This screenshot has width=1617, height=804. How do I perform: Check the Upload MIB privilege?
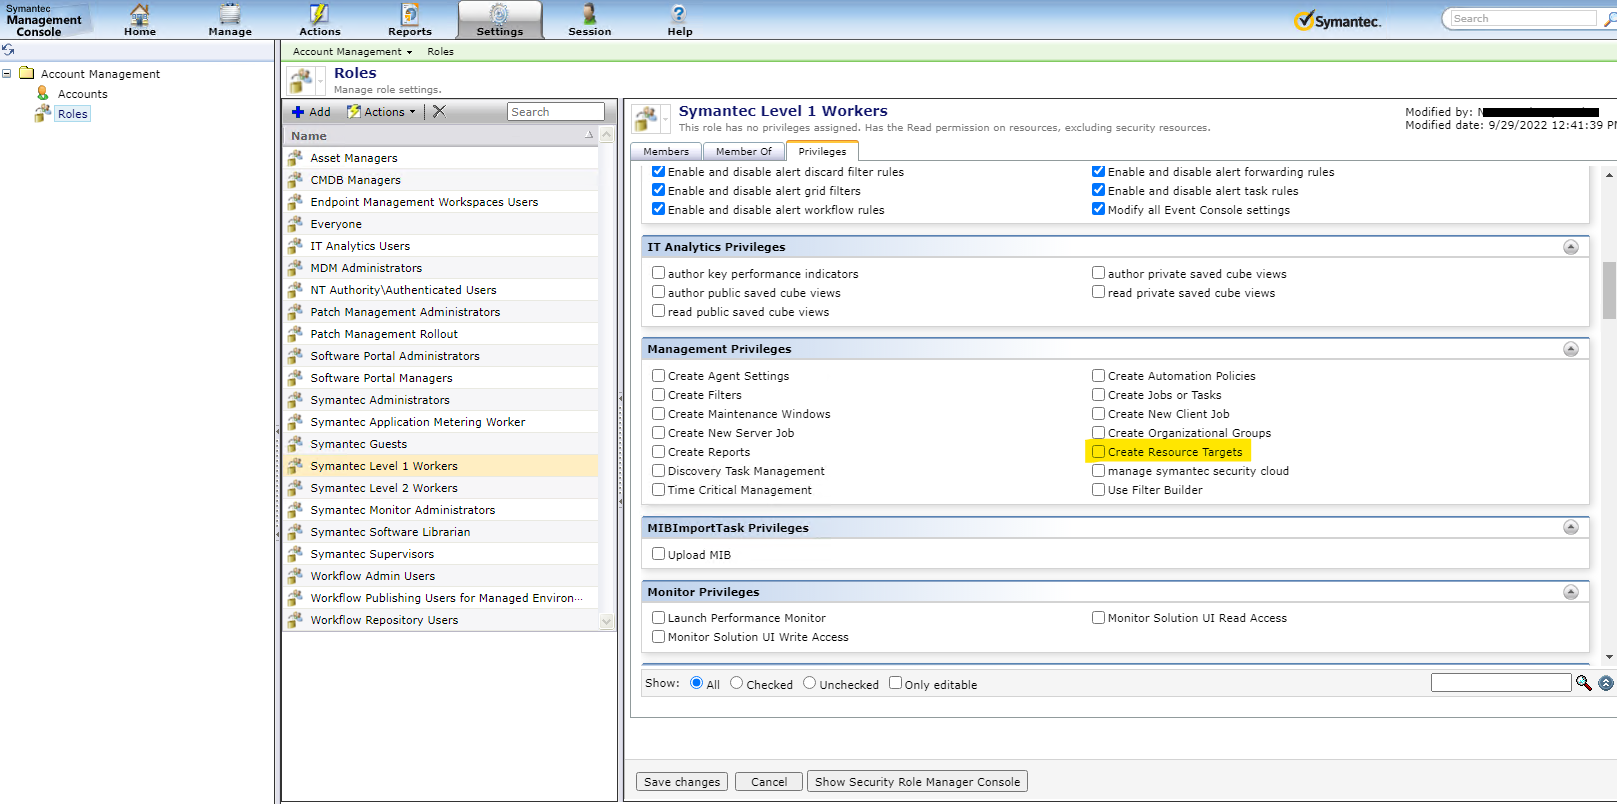[658, 554]
